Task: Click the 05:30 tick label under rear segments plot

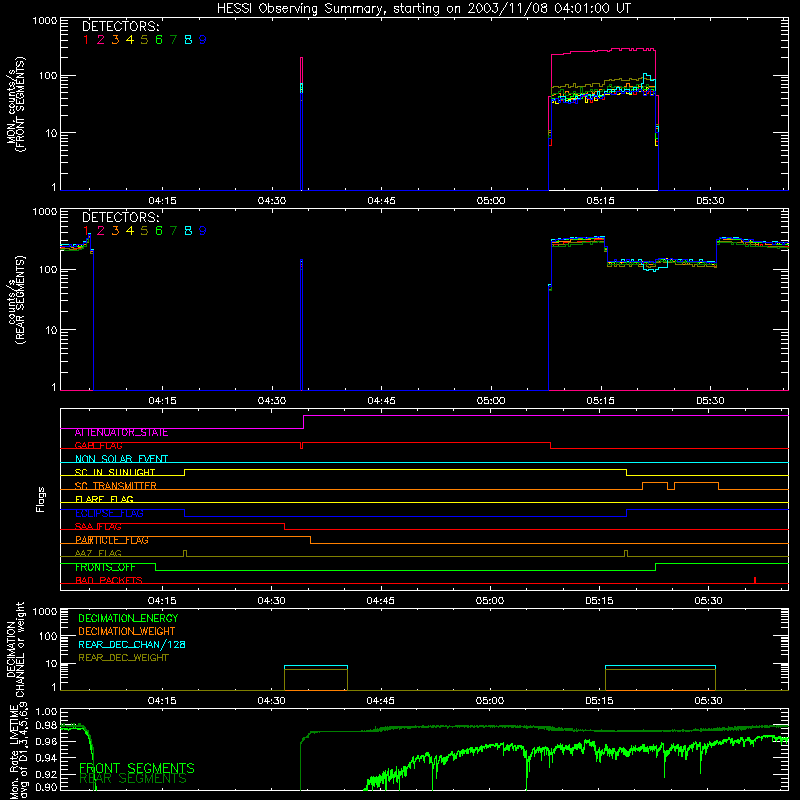Action: click(710, 401)
